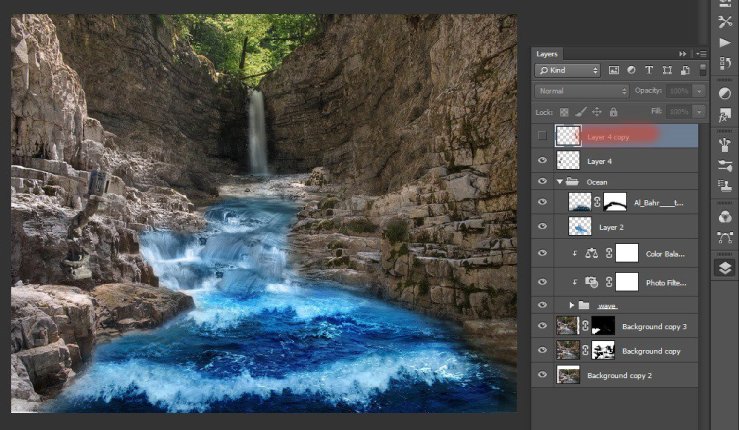Open the Kind filter type dropdown

click(567, 71)
